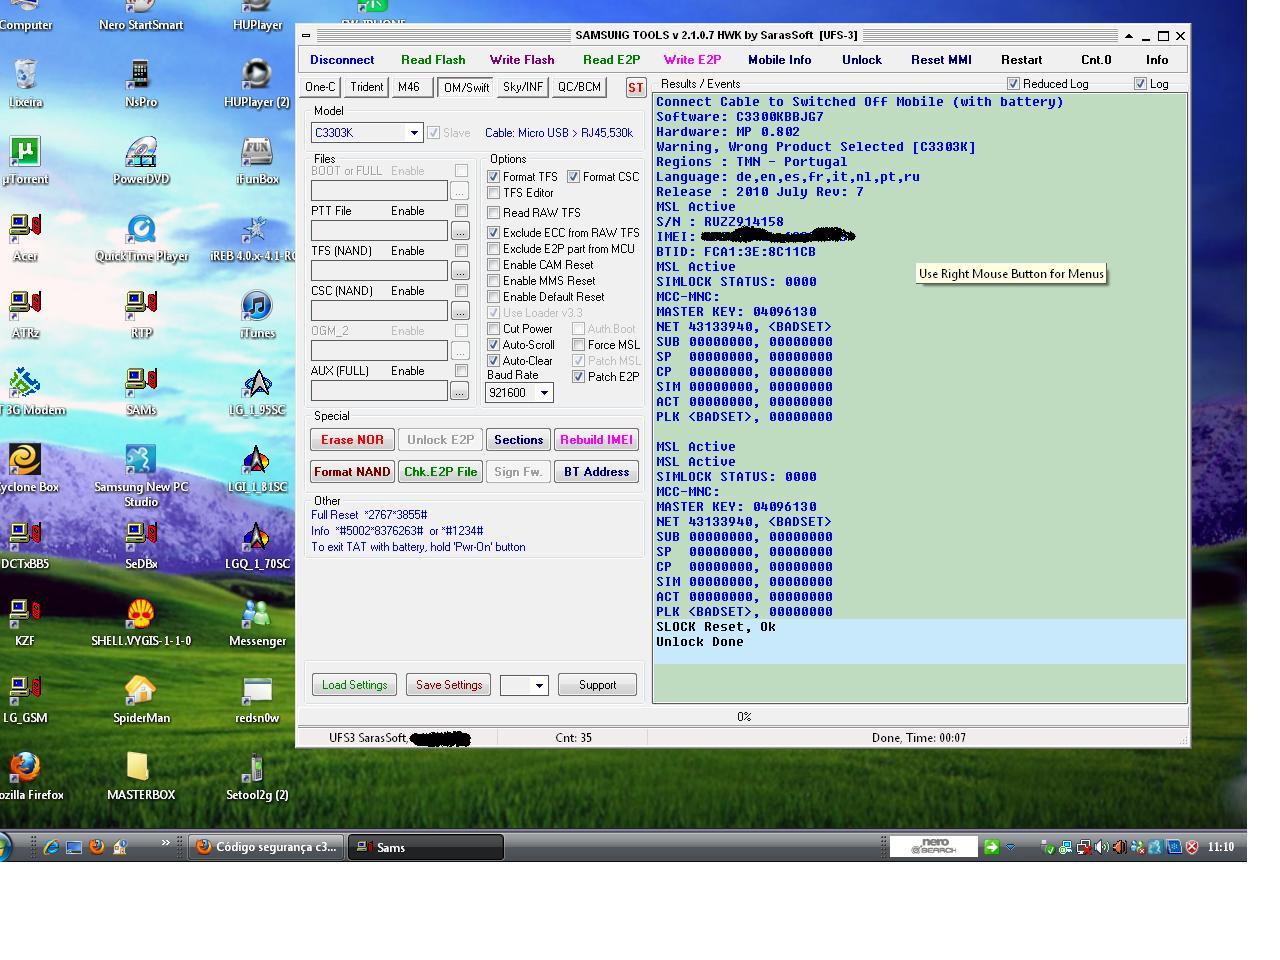Open the Setool2g (2) desktop icon
Viewport: 1280px width, 960px height.
coord(257,775)
